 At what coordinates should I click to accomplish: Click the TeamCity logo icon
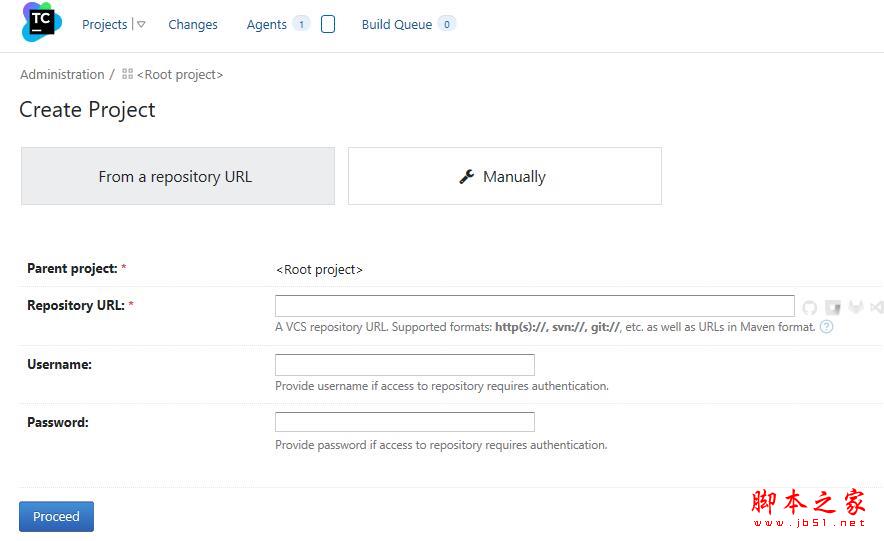tap(41, 23)
